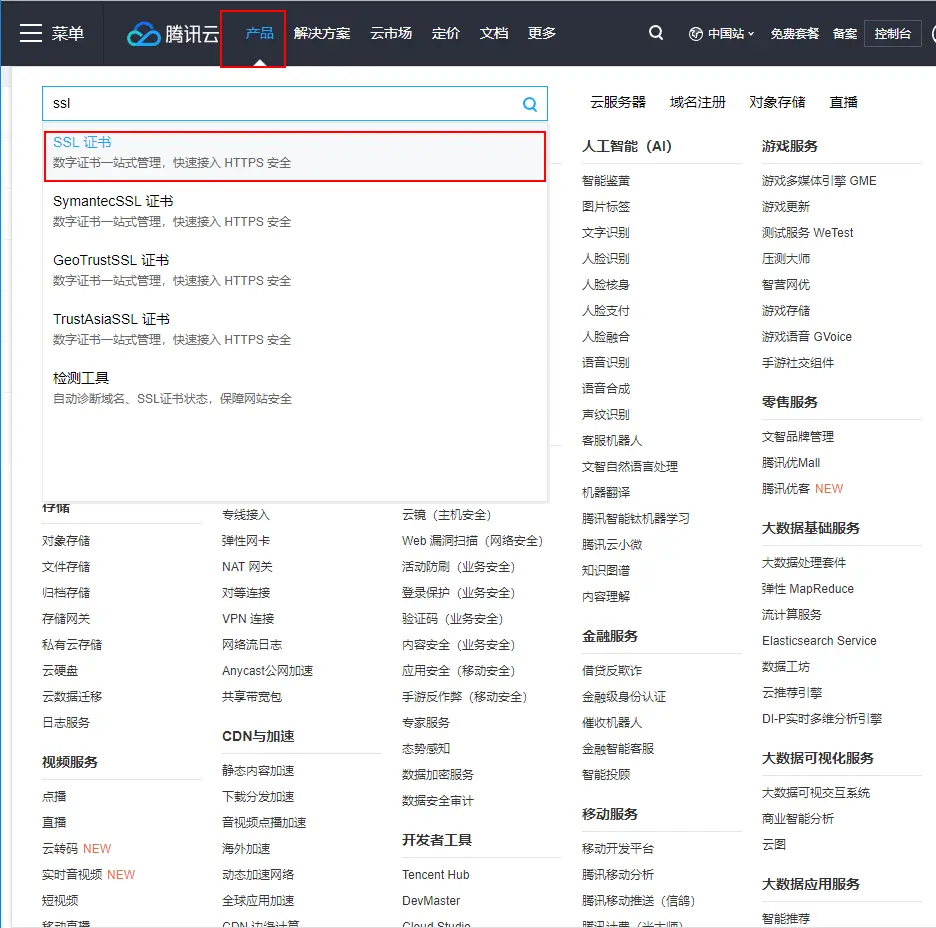Select the SymantecSSL 证书 result
The width and height of the screenshot is (936, 928).
pyautogui.click(x=295, y=211)
